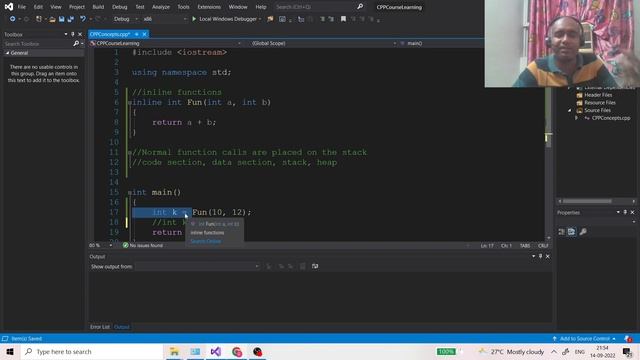
Task: Click the Visual Studio logo icon
Action: click(x=9, y=7)
